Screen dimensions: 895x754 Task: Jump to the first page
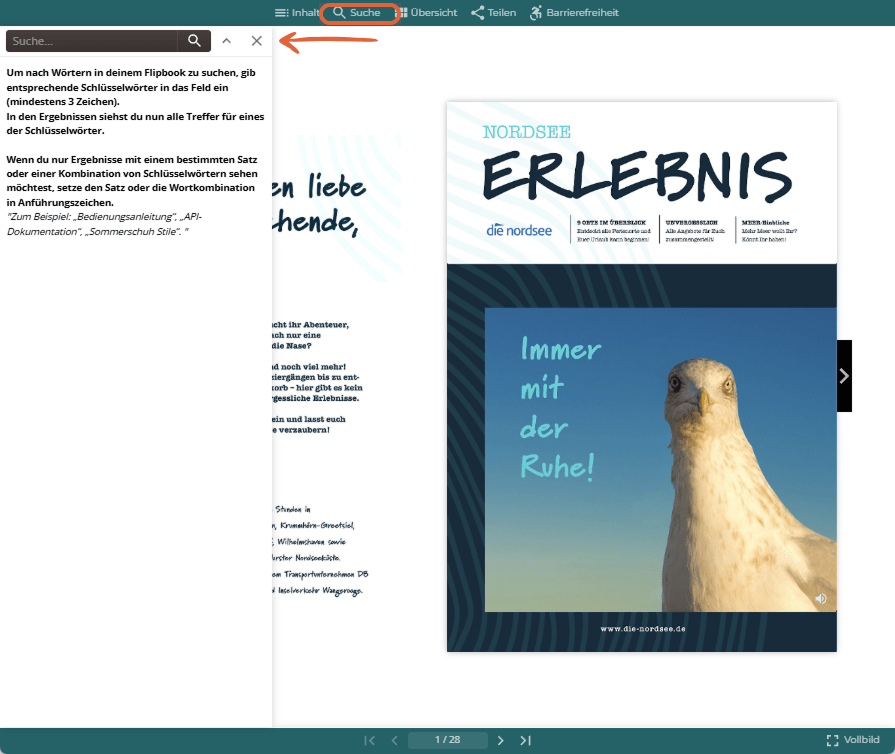pos(369,740)
